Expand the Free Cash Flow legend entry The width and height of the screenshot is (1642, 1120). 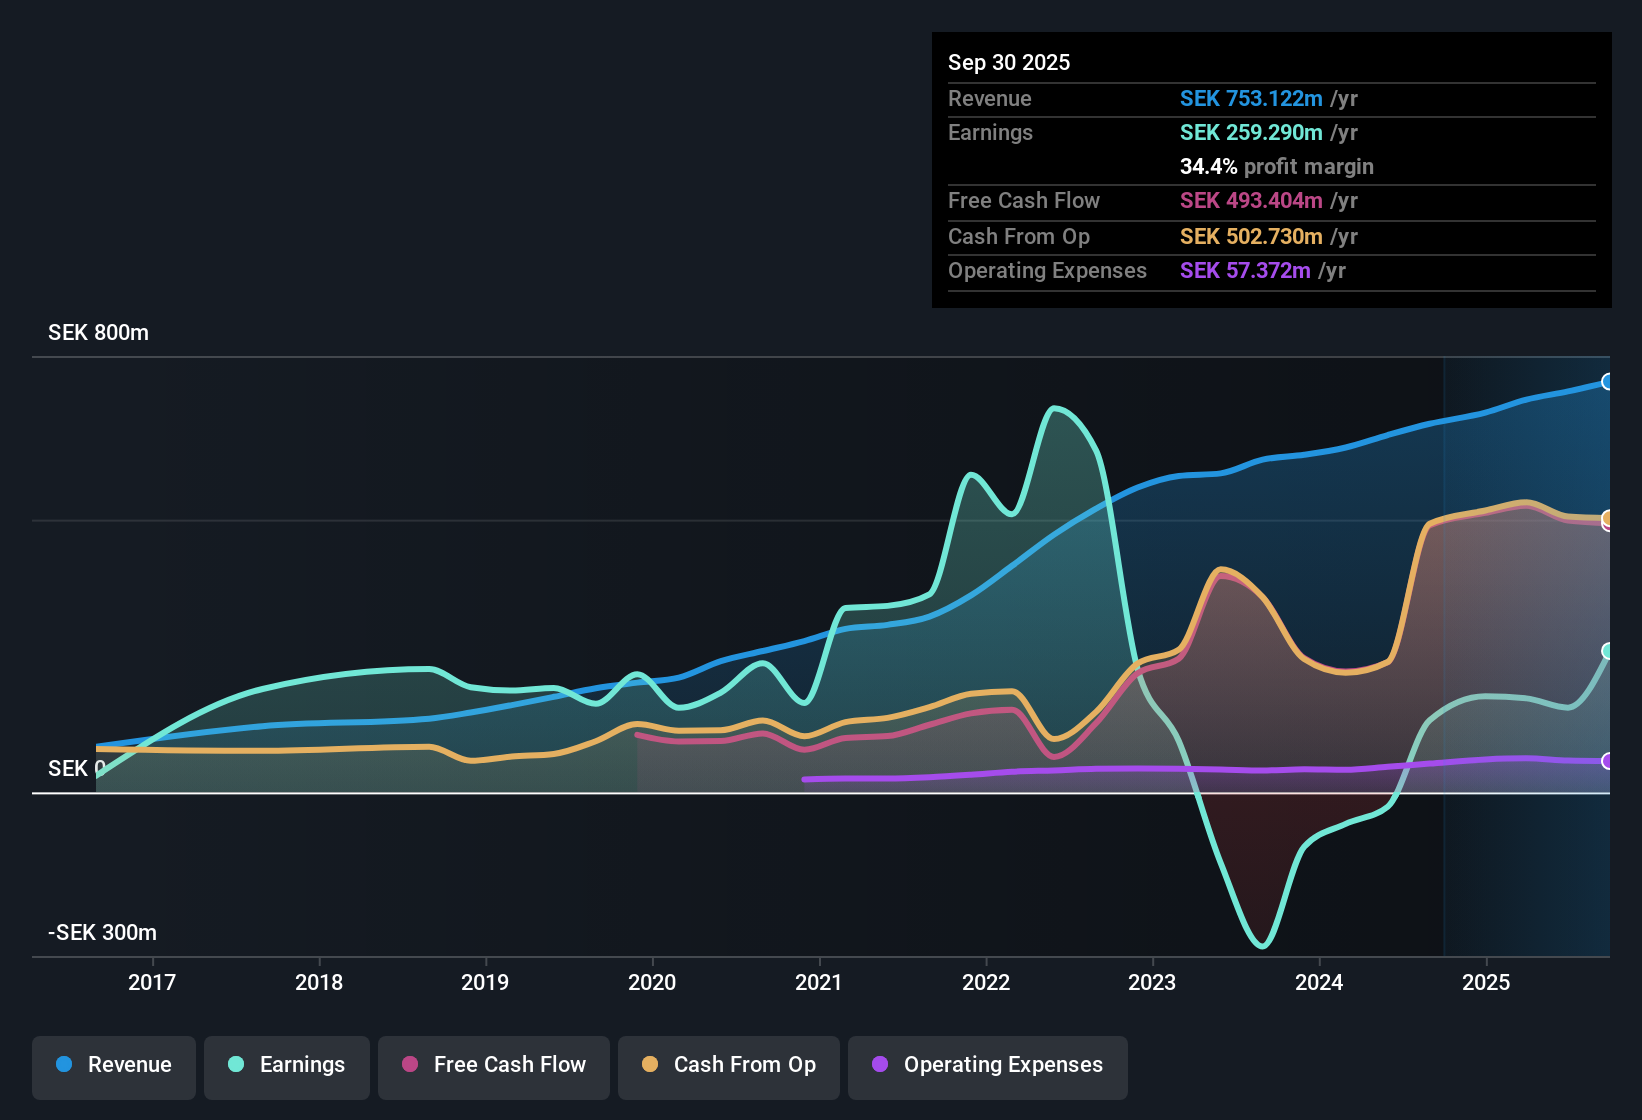[493, 1065]
